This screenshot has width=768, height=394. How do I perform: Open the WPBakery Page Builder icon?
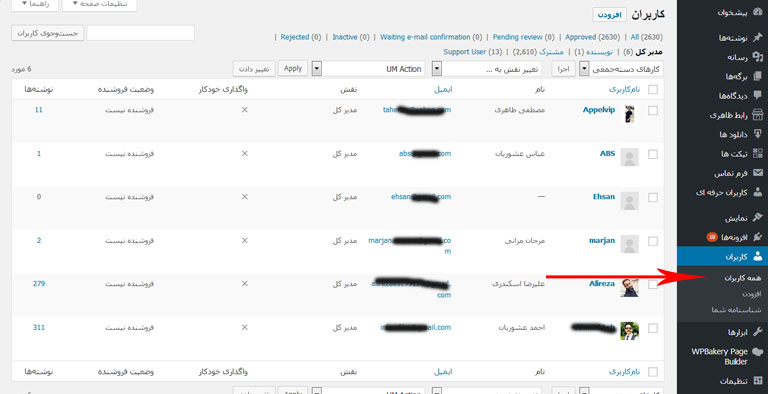[757, 351]
